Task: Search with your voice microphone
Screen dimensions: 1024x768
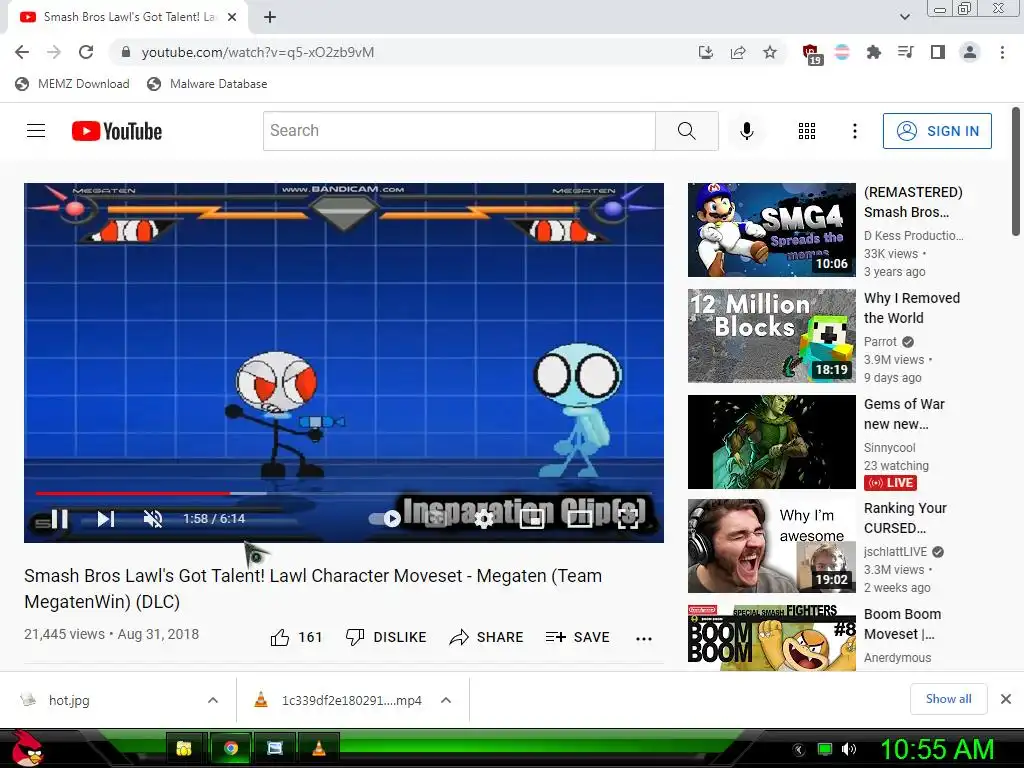Action: click(x=746, y=131)
